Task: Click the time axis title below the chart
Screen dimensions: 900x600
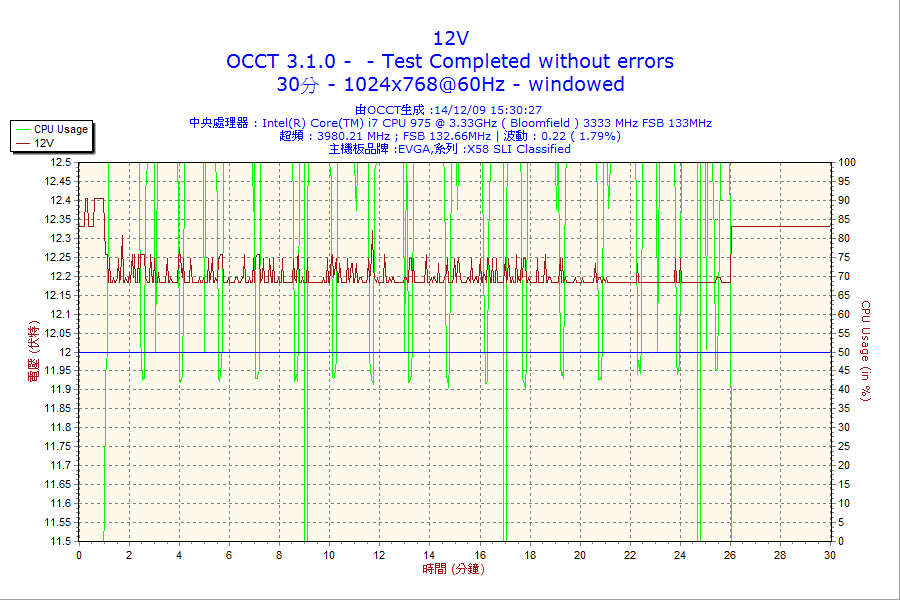Action: coord(453,569)
